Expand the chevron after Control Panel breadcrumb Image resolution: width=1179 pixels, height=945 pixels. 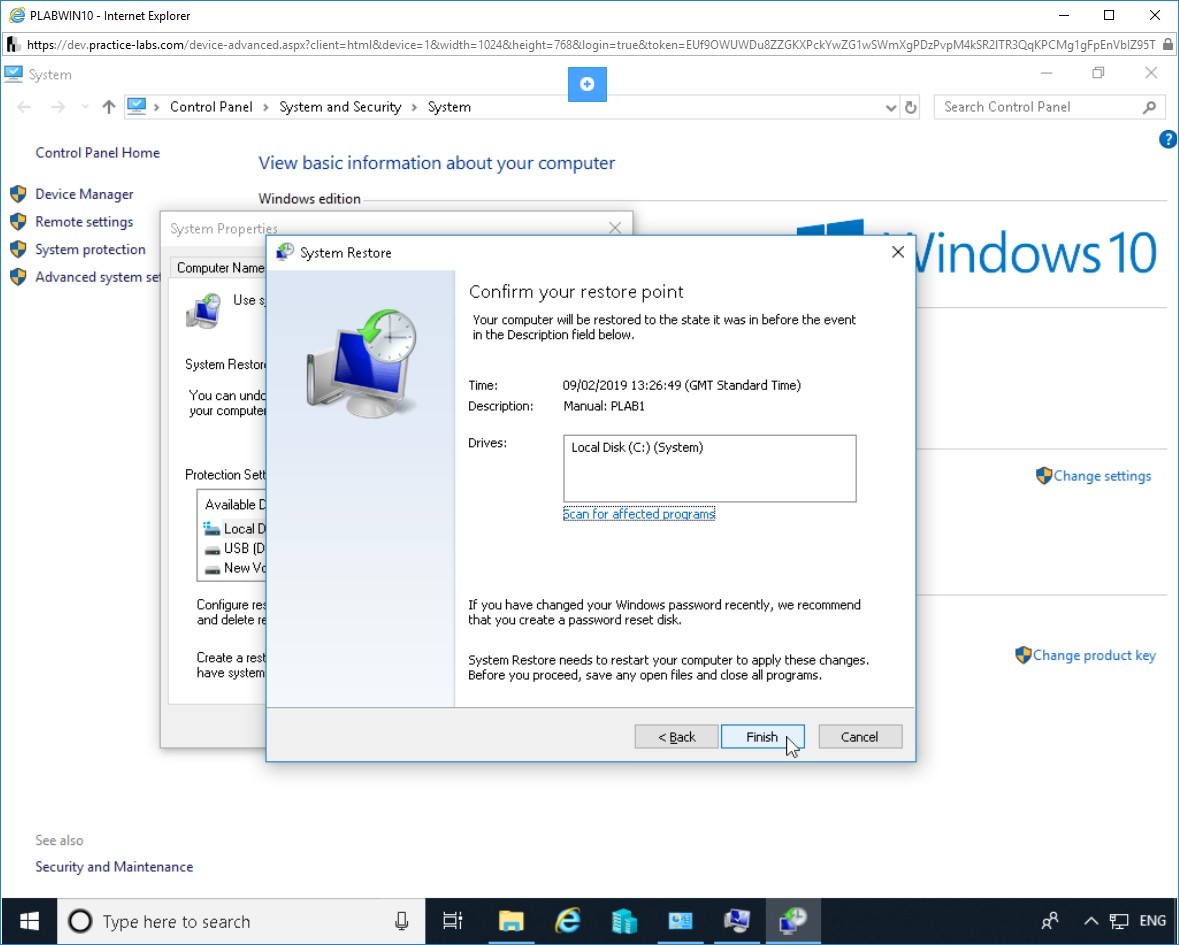[266, 108]
